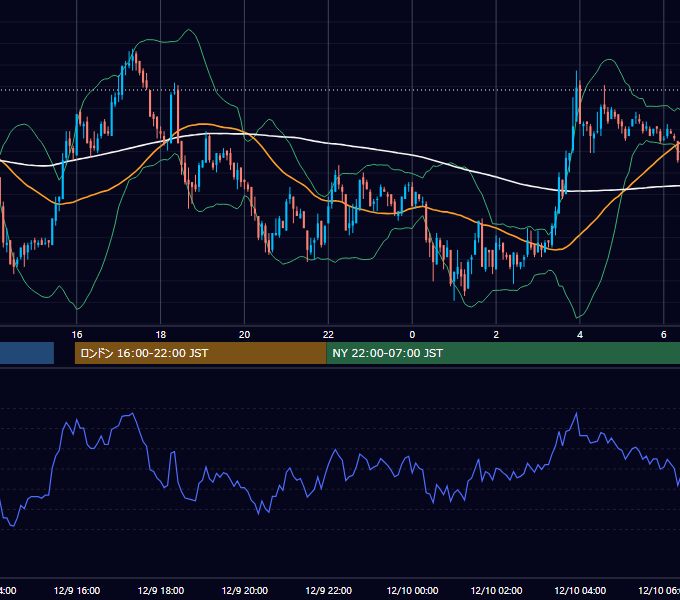
Task: Click the 12/10 04:00 date label
Action: click(x=580, y=590)
